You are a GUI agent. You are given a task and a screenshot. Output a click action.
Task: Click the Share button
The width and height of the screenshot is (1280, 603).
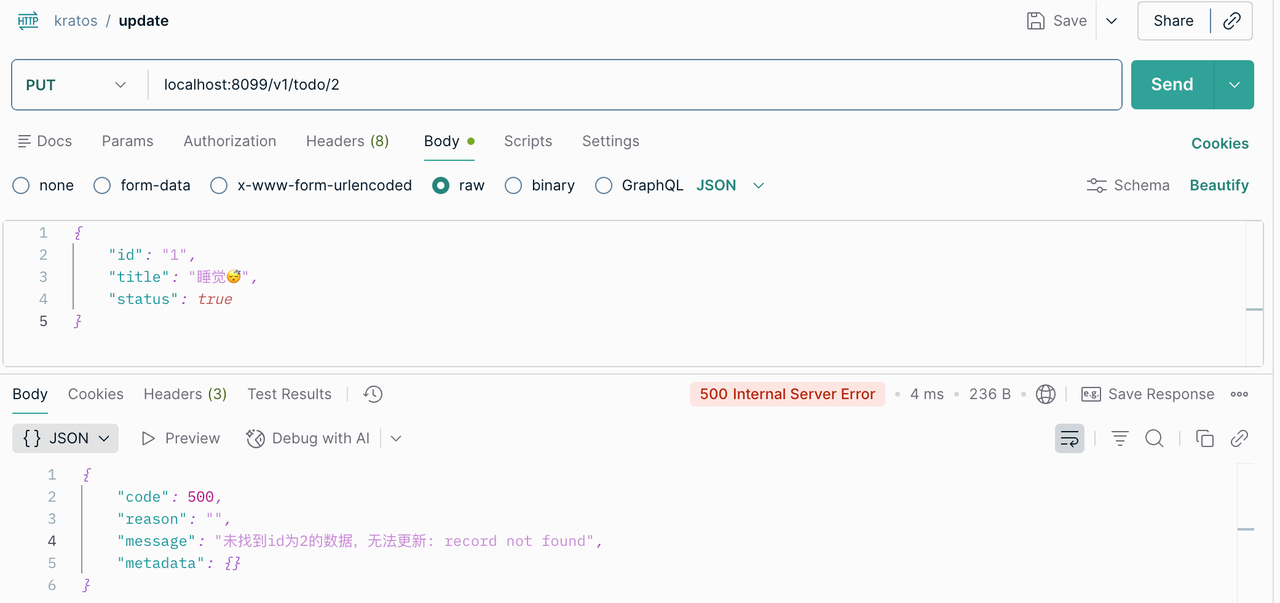1174,20
